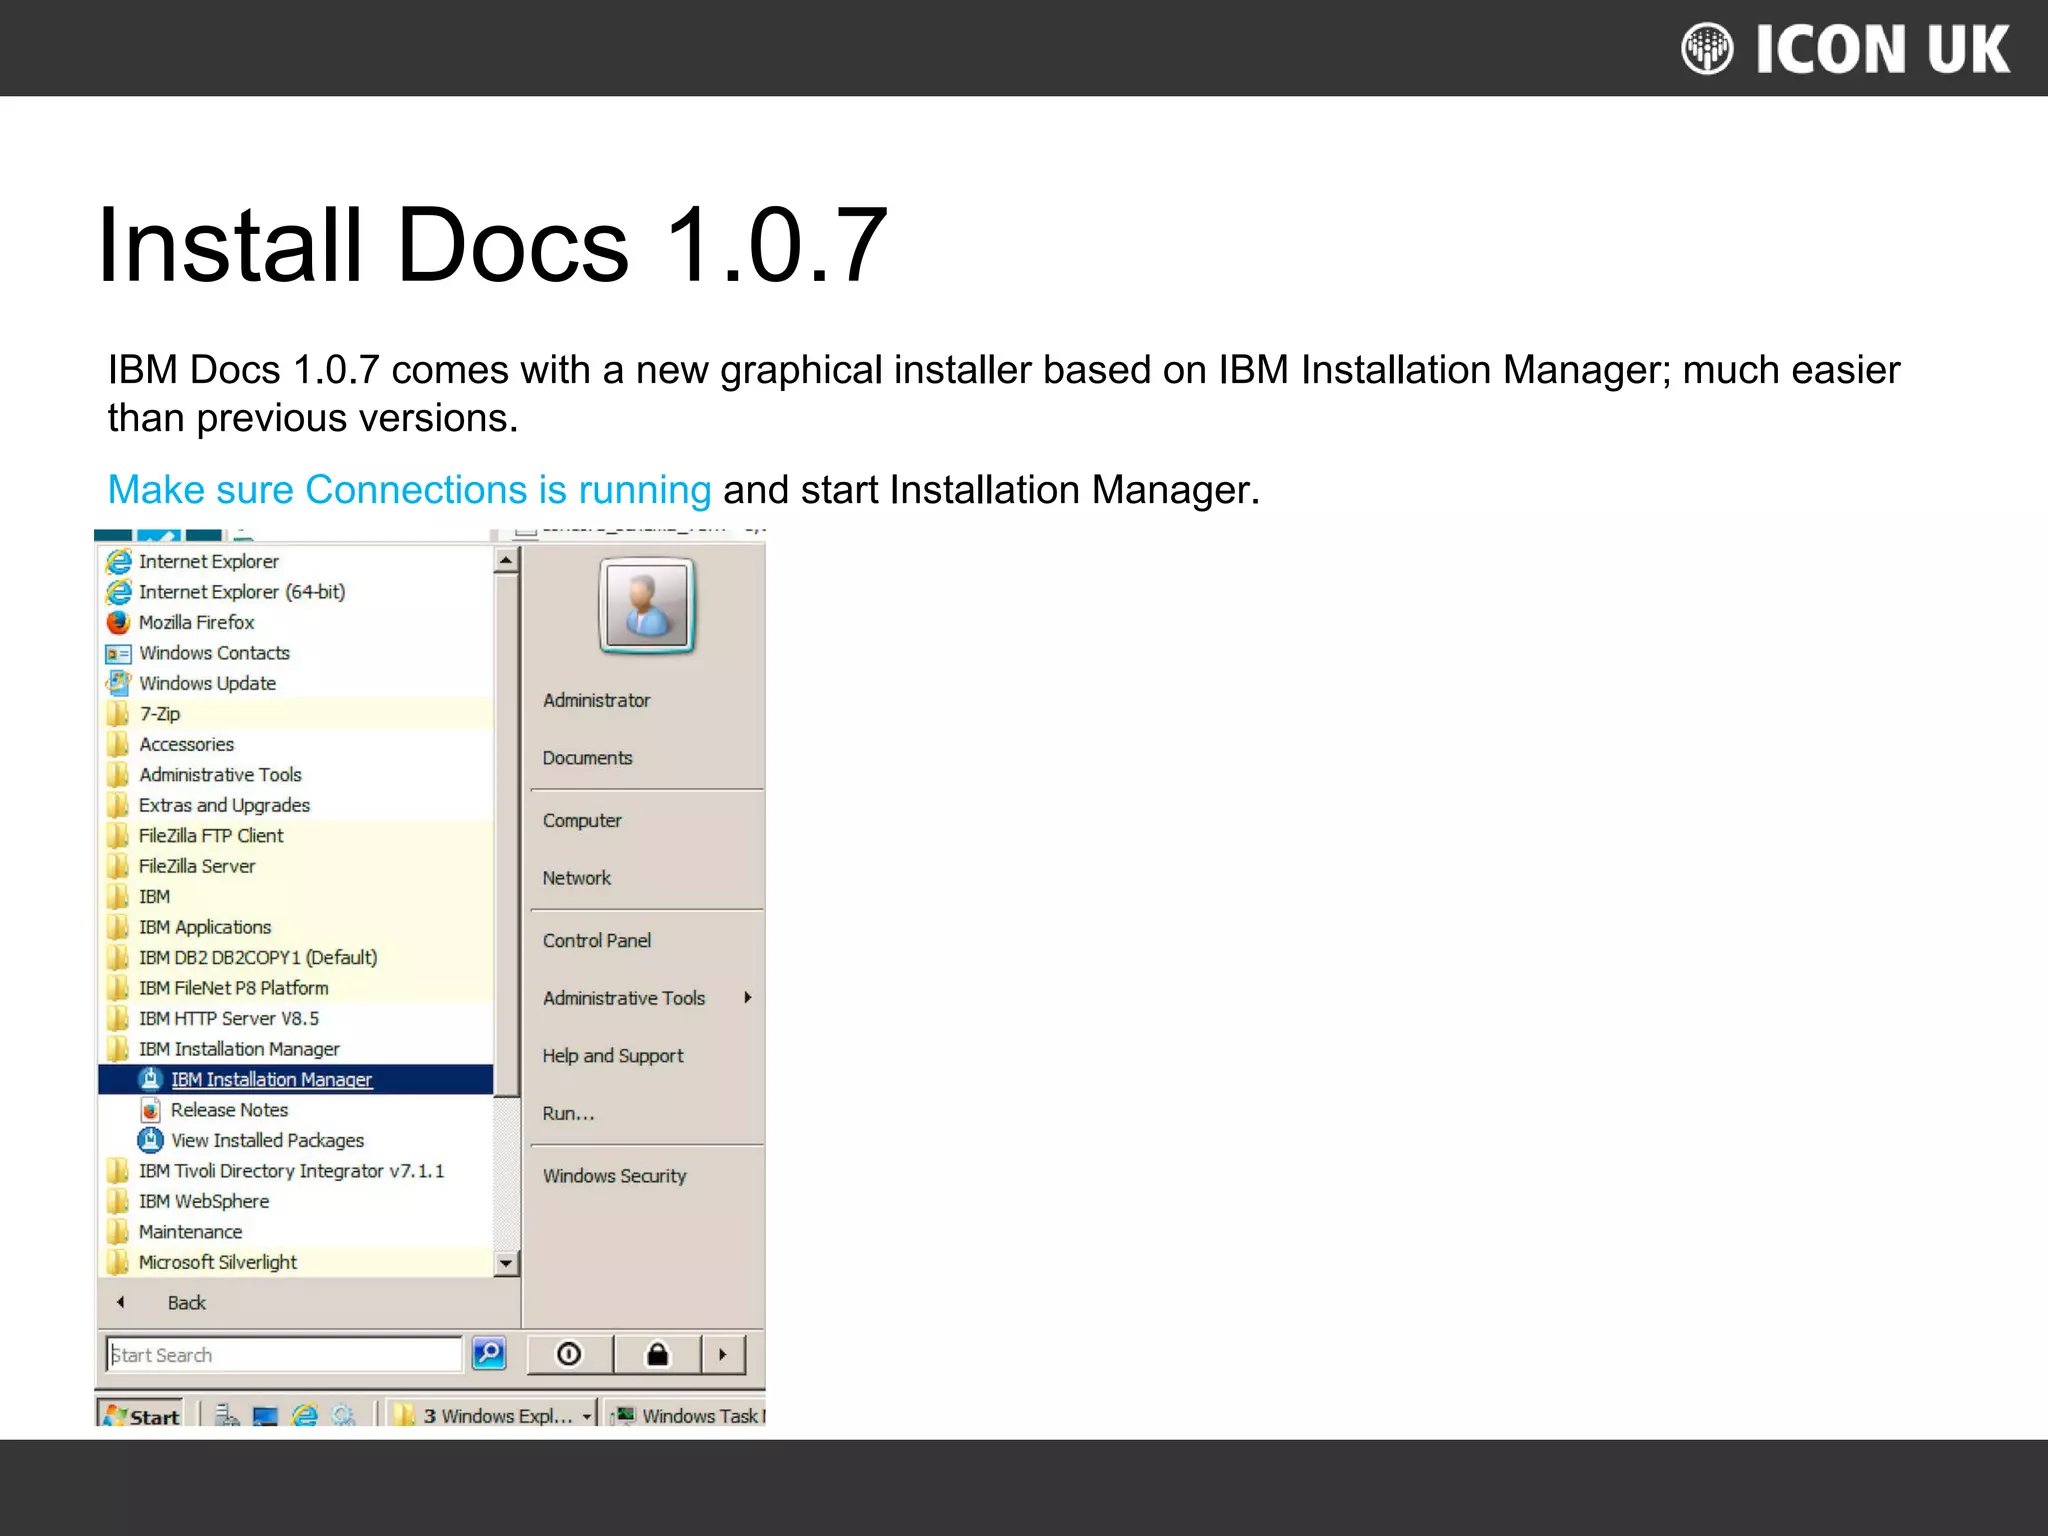Click the power button icon
2048x1536 pixels.
tap(569, 1355)
